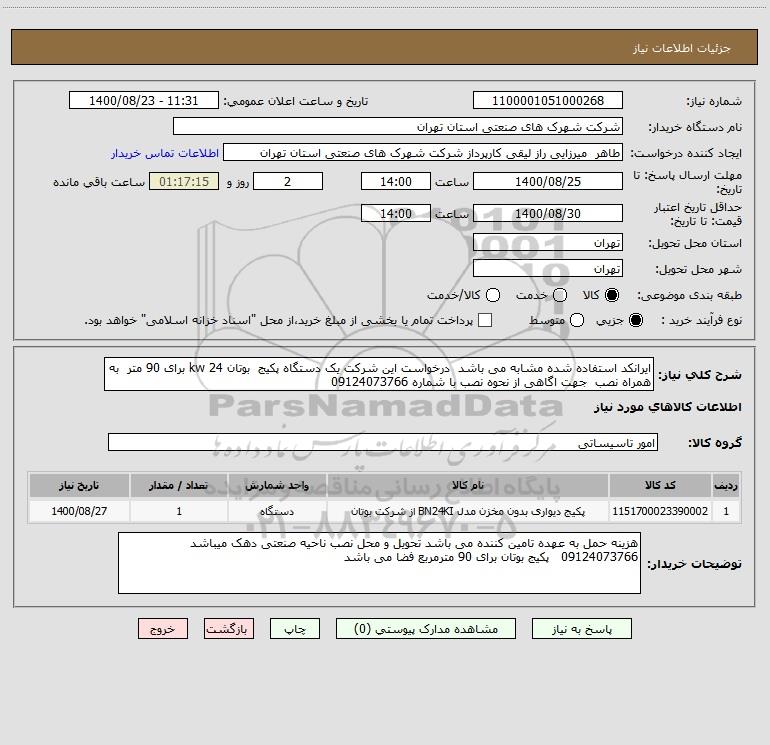The width and height of the screenshot is (770, 745).
Task: Click the days remaining field showing 2
Action: coord(288,181)
